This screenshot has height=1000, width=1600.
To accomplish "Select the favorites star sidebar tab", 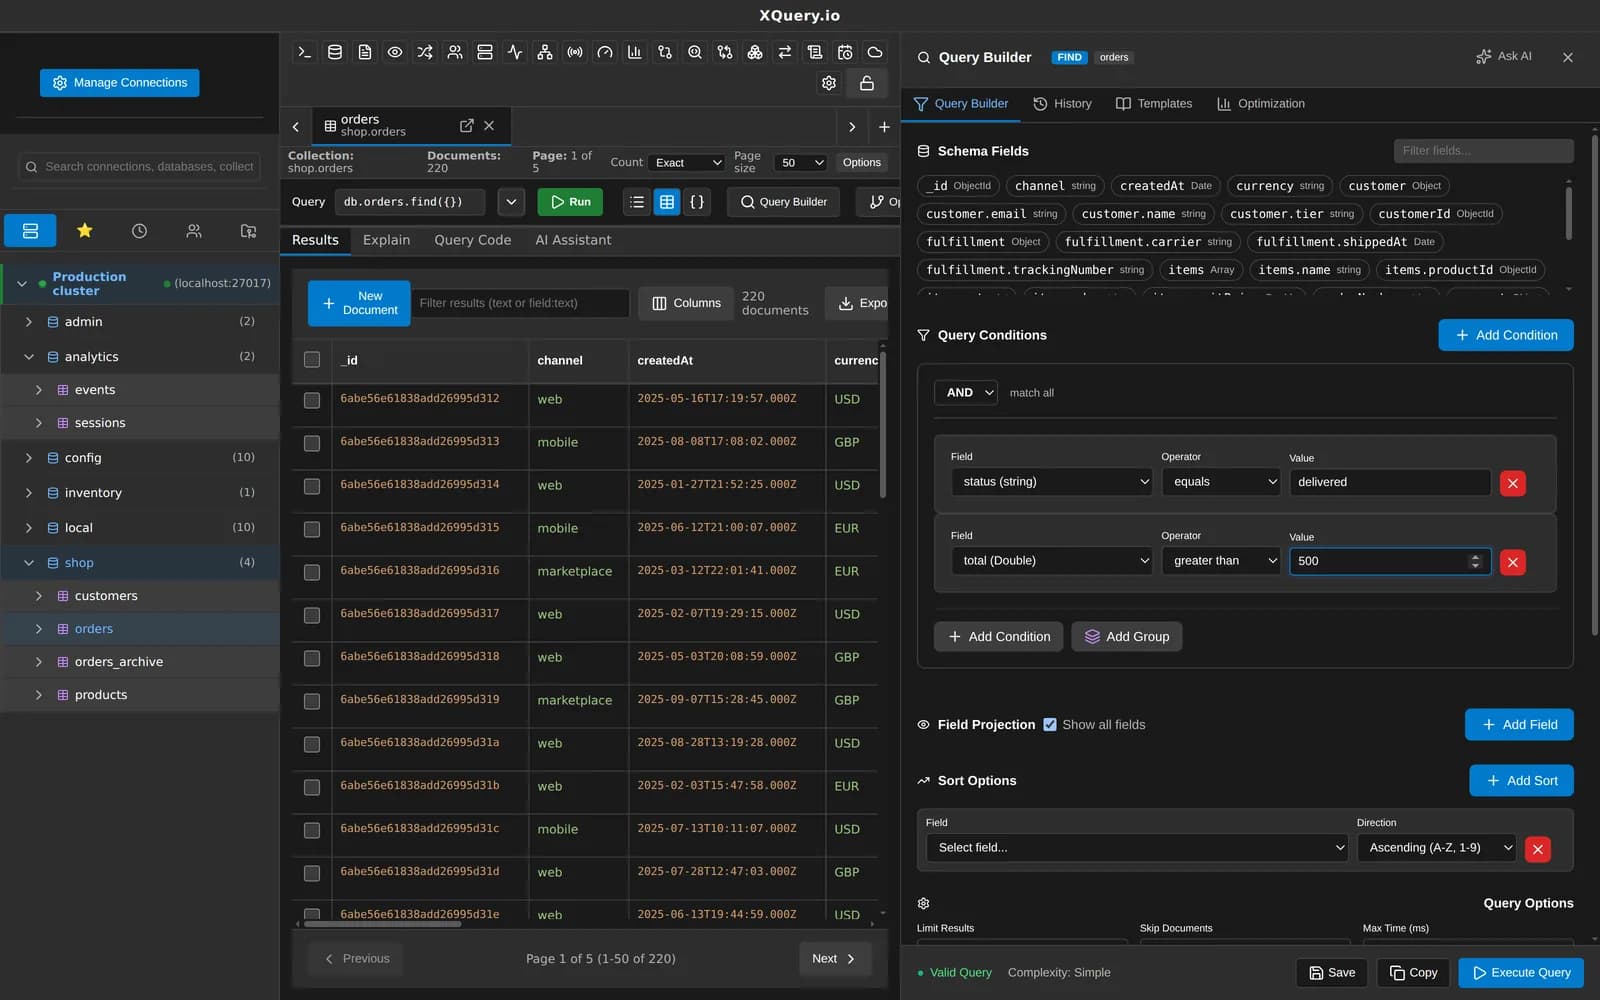I will (x=85, y=231).
